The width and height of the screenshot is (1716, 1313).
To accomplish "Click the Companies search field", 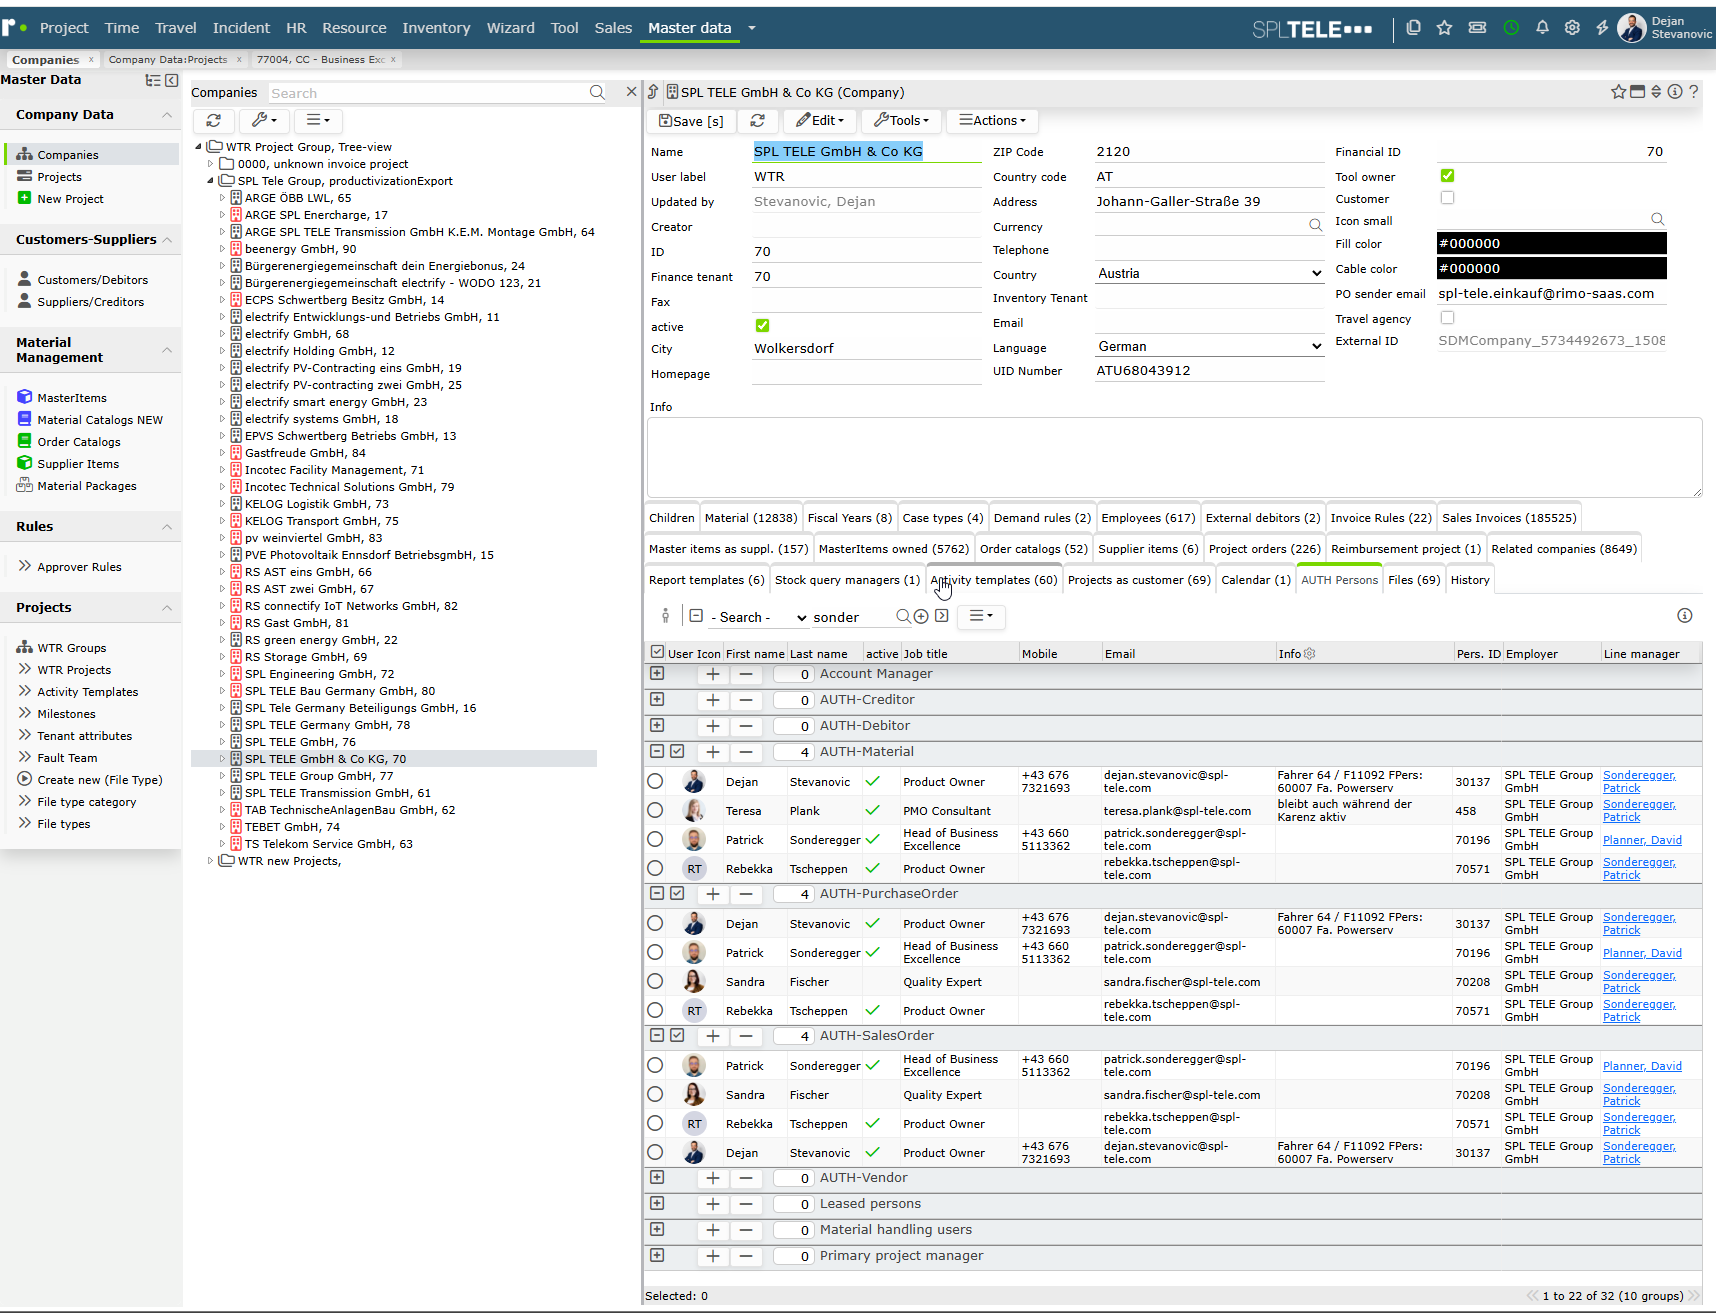I will point(428,93).
